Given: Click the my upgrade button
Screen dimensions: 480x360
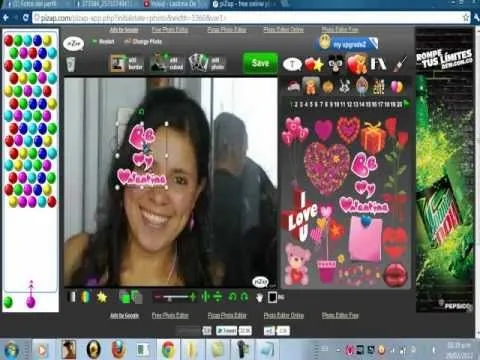Looking at the screenshot, I should tap(347, 44).
